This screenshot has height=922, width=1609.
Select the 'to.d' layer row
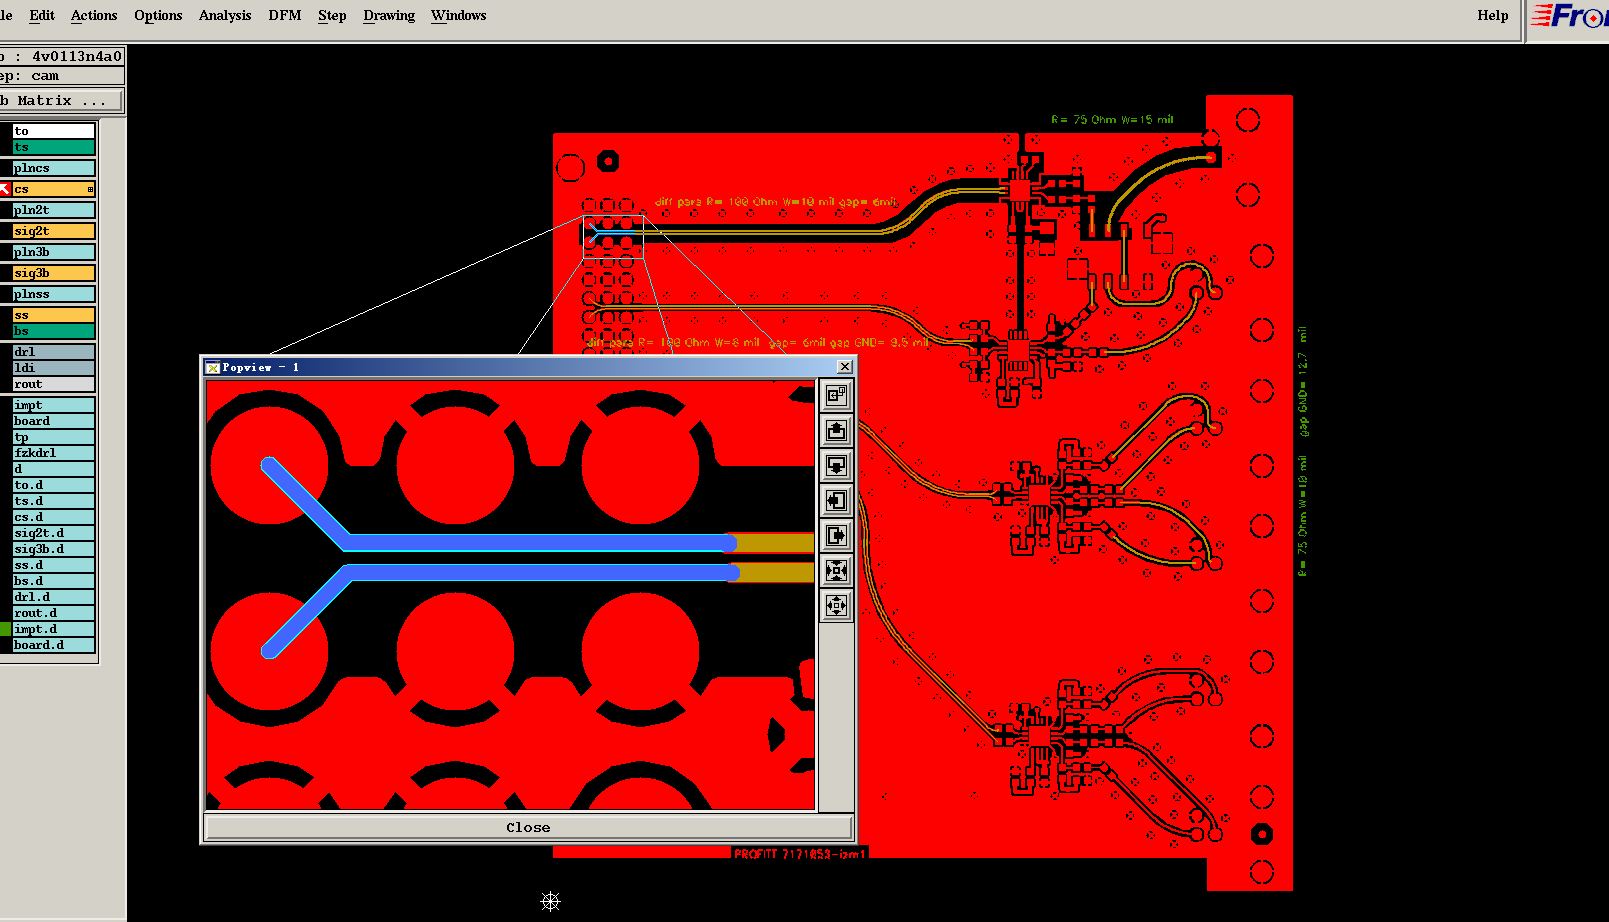54,485
